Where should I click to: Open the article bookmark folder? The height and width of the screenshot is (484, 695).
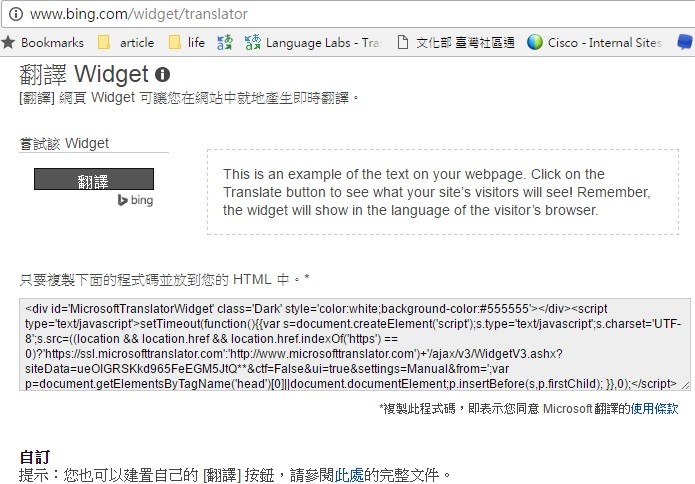(126, 43)
